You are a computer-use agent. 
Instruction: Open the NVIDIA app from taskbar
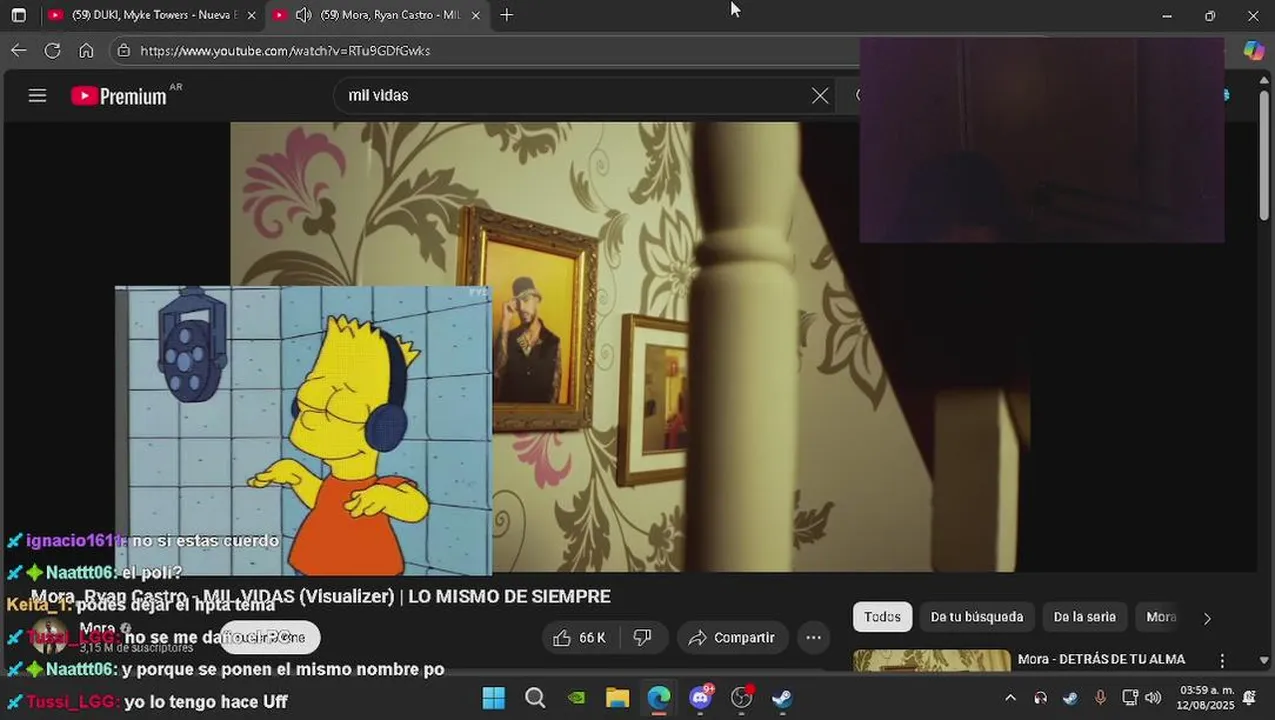point(576,698)
